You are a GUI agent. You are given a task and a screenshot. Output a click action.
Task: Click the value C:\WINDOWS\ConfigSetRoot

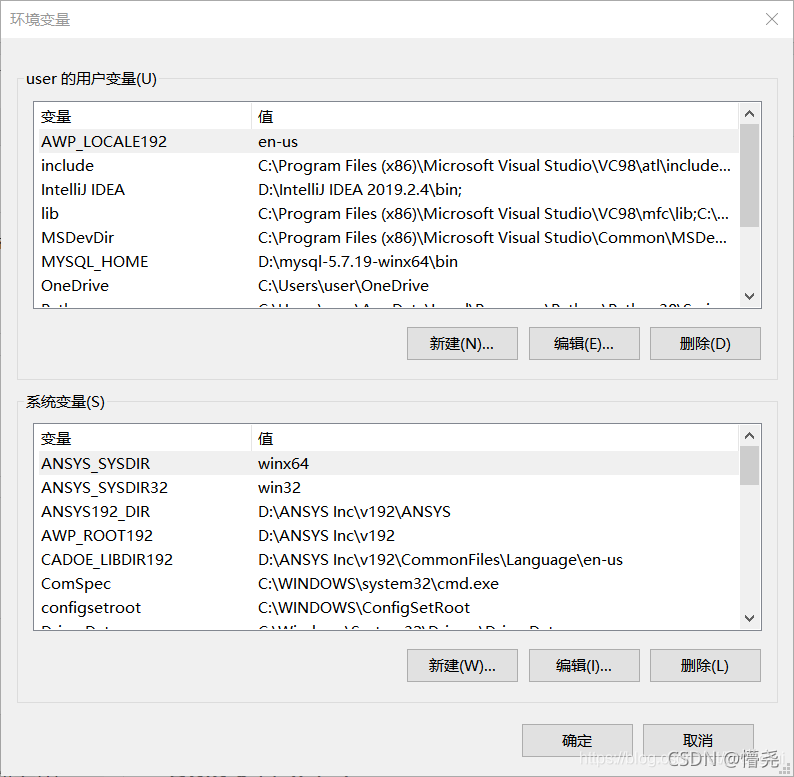coord(364,608)
